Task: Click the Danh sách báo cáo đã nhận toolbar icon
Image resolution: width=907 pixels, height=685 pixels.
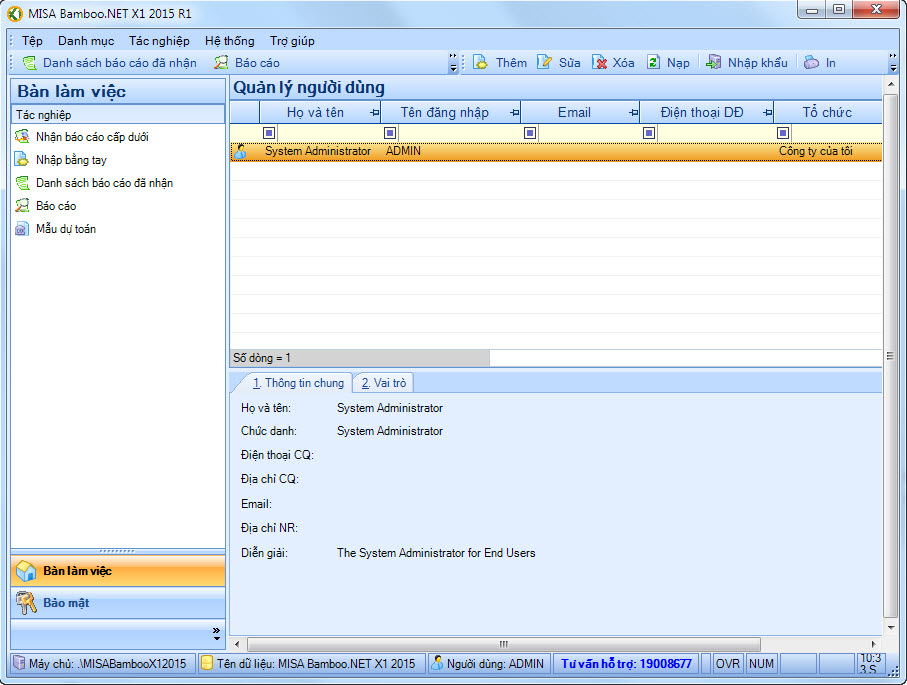Action: (x=30, y=62)
